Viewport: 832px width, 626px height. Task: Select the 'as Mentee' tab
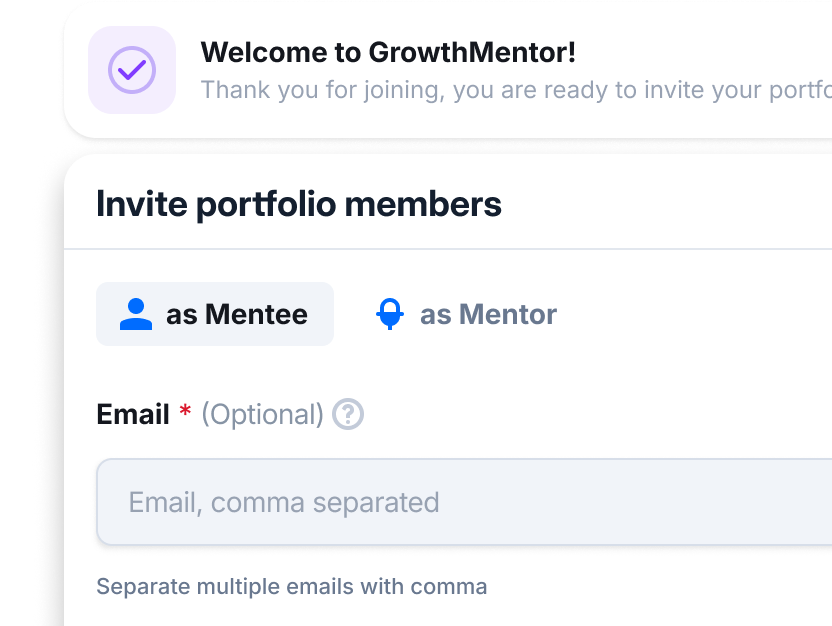tap(215, 314)
